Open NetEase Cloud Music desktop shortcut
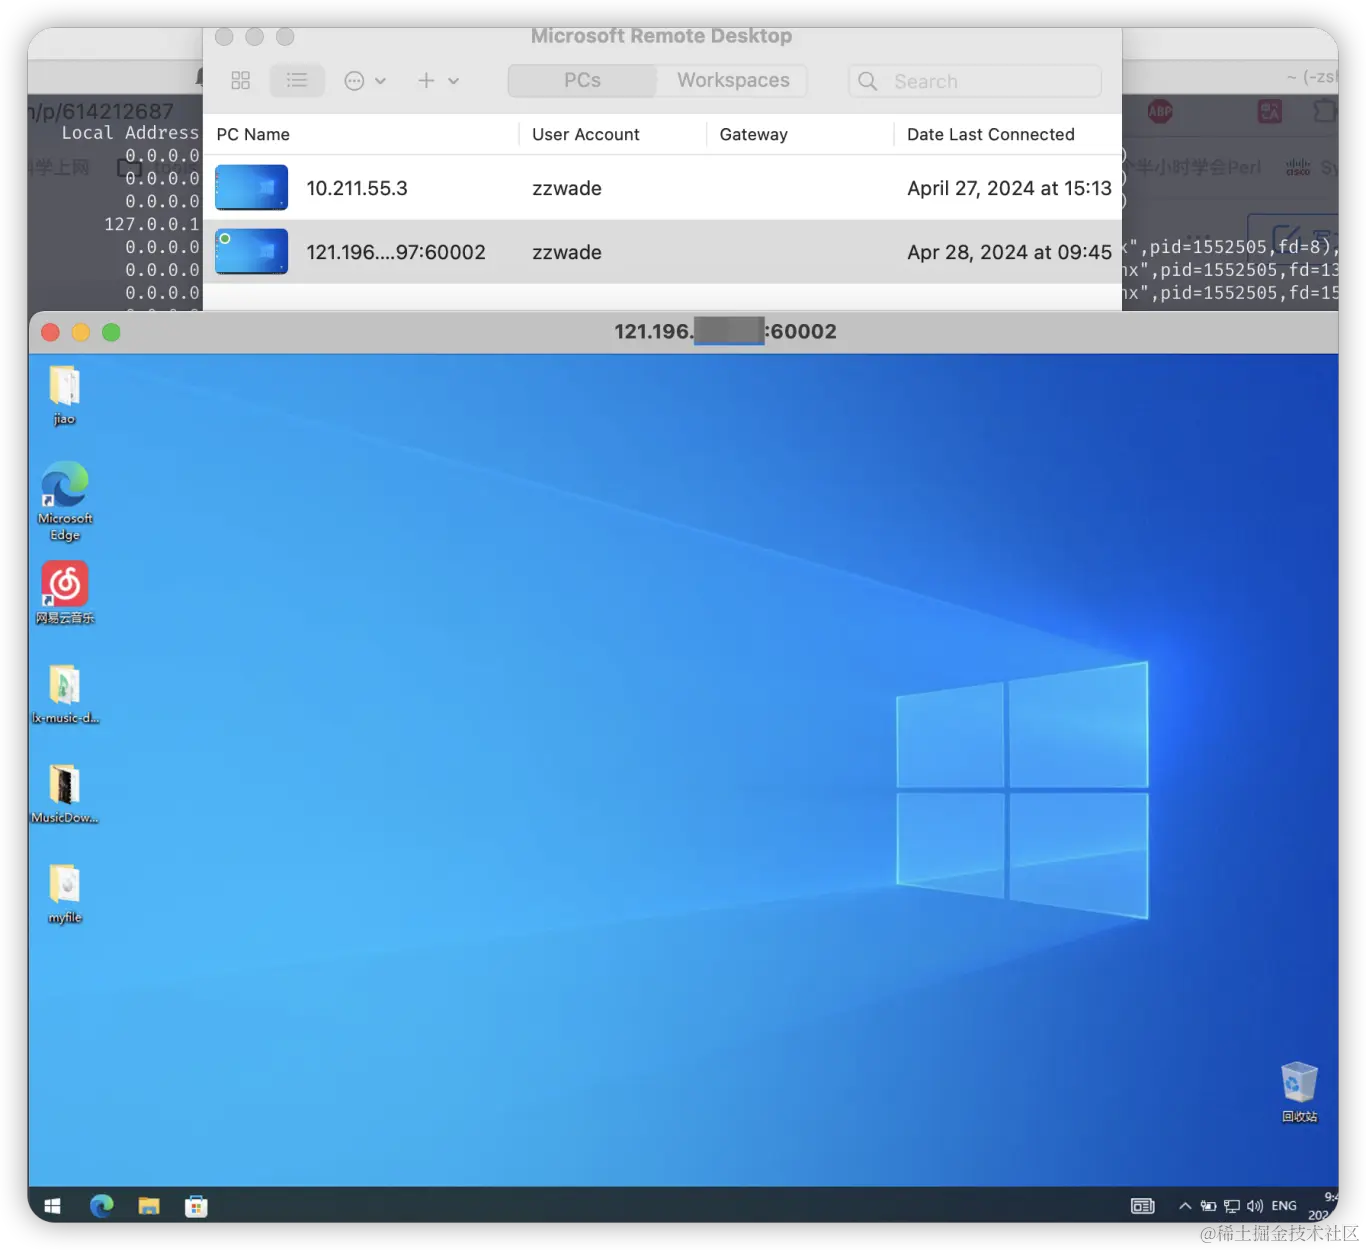The image size is (1366, 1250). point(65,592)
